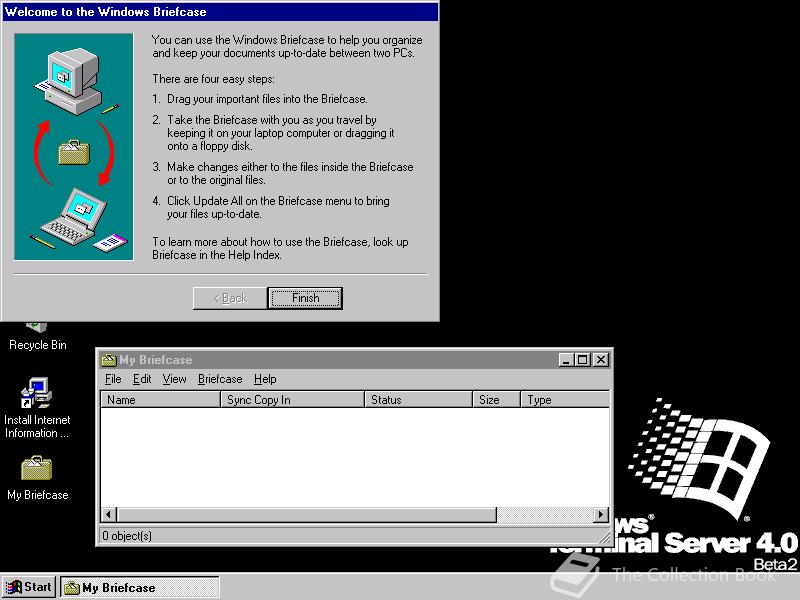Sort by the Type column header
Screen dimensions: 800x600
(x=565, y=399)
